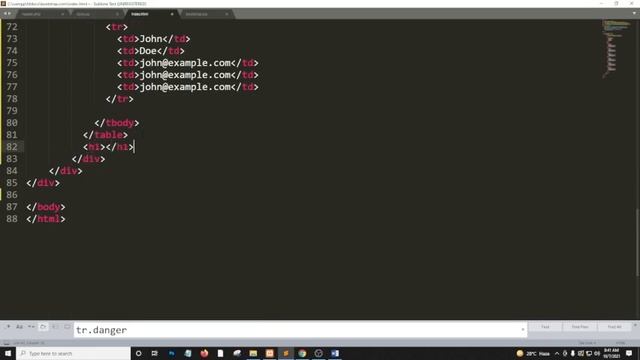Click the Sublime Text taskbar icon
The width and height of the screenshot is (640, 360).
[x=286, y=353]
